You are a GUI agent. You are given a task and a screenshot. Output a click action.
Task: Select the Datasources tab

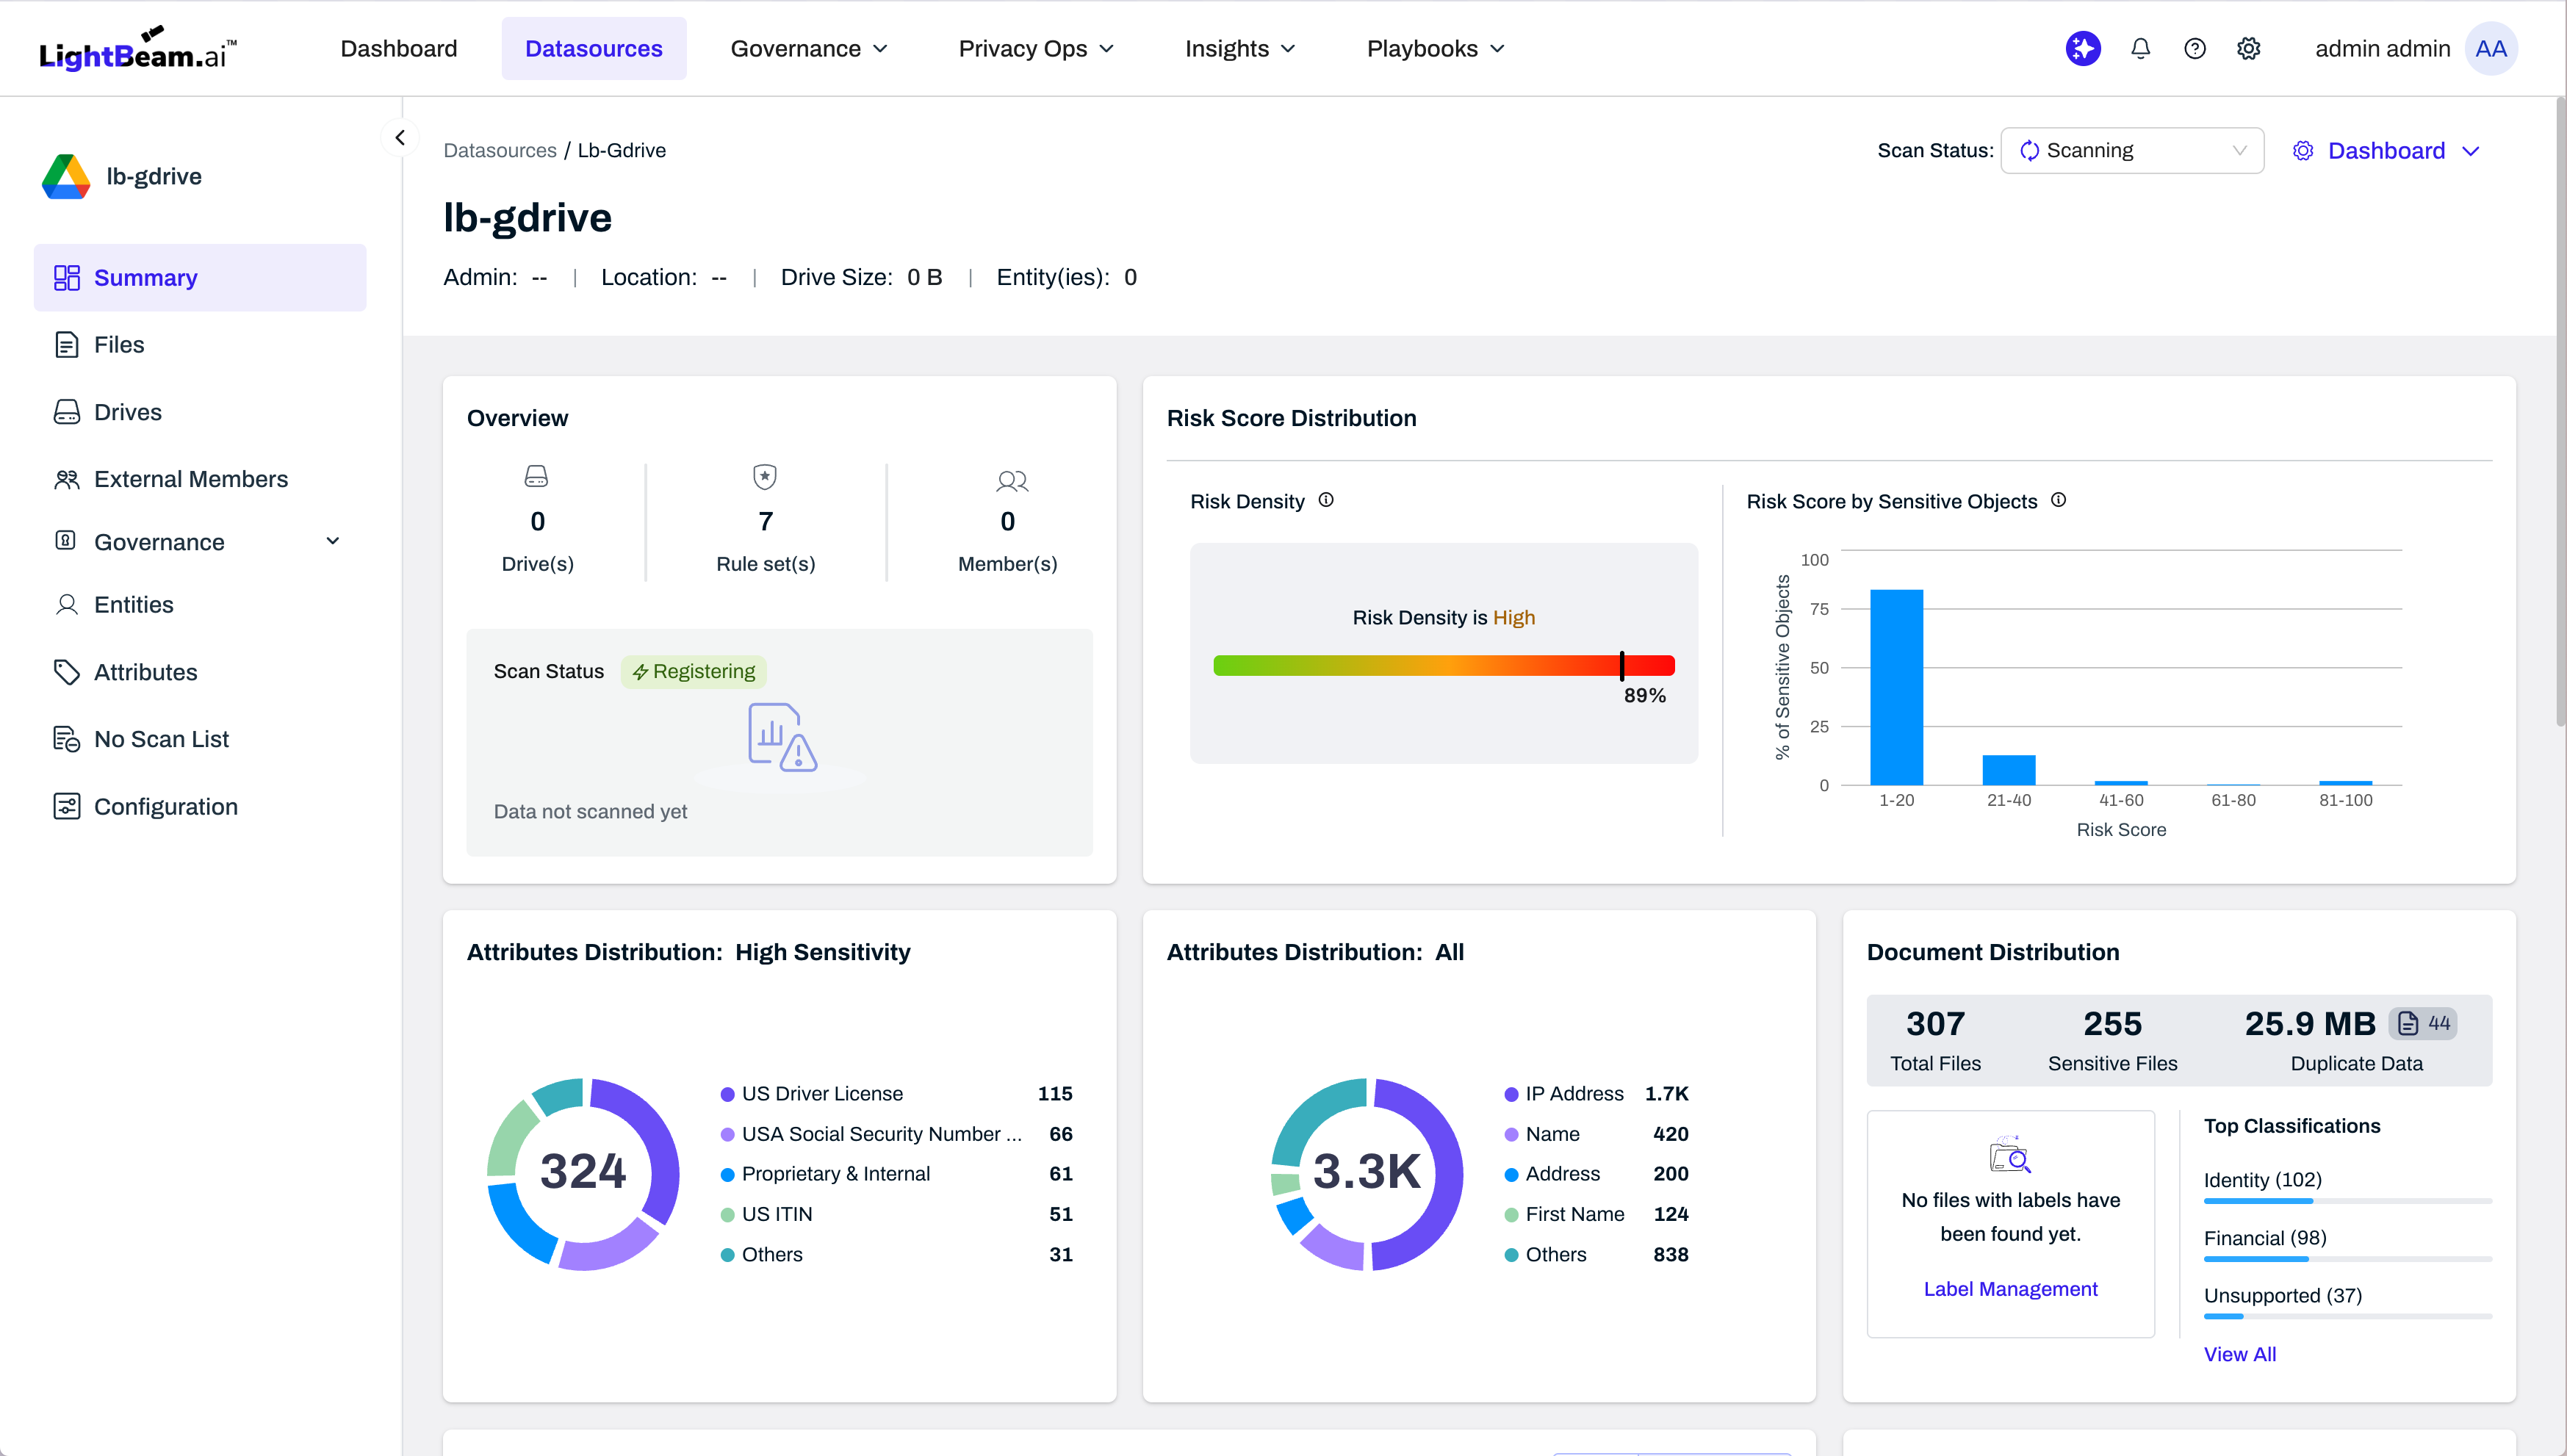pyautogui.click(x=594, y=49)
